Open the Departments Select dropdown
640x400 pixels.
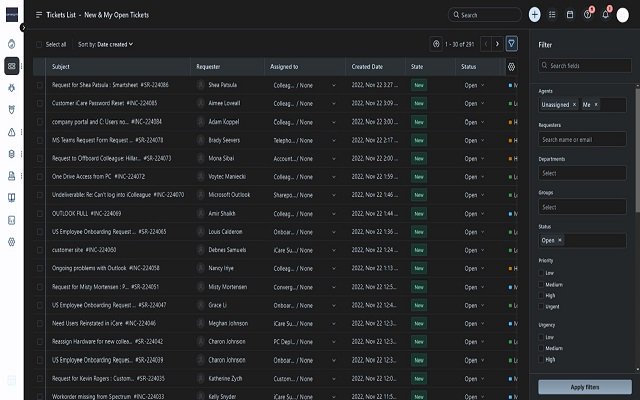582,173
